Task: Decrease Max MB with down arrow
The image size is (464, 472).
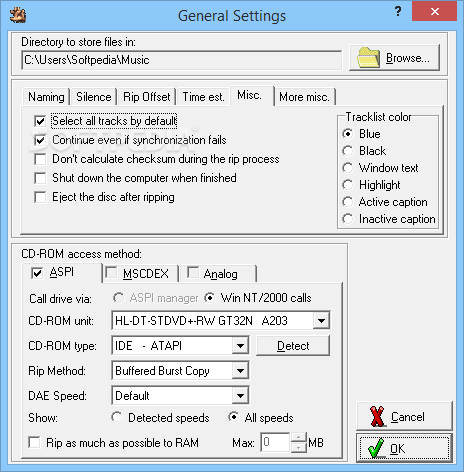Action: [299, 447]
